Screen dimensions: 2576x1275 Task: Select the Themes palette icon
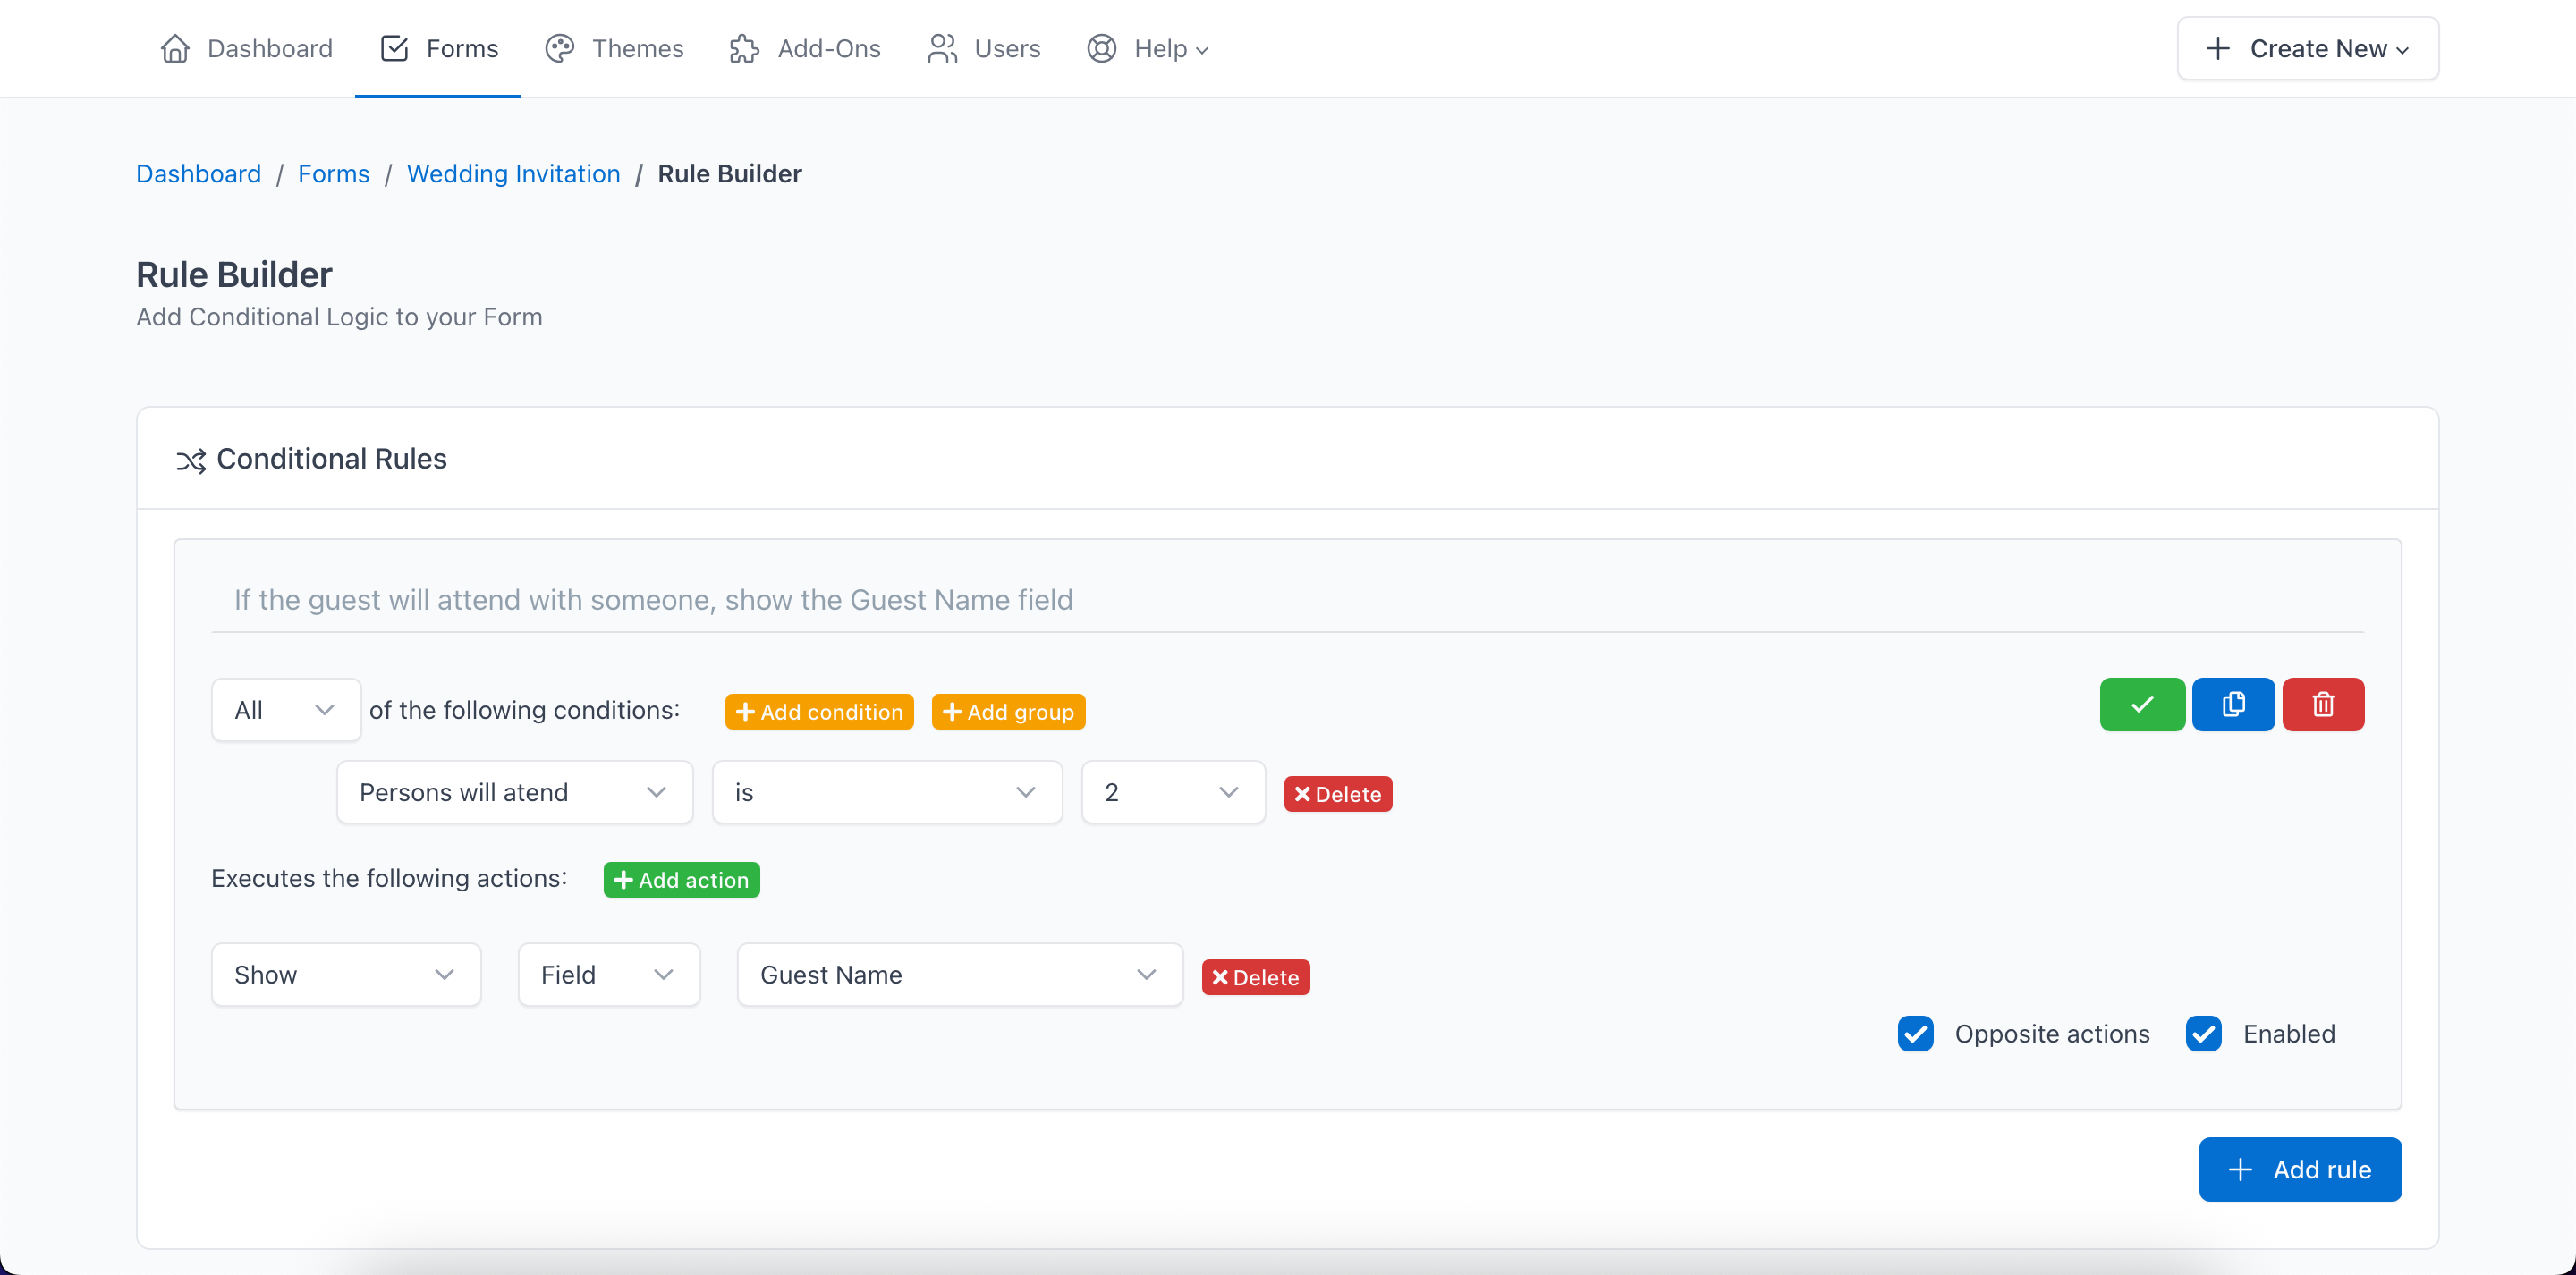point(559,48)
